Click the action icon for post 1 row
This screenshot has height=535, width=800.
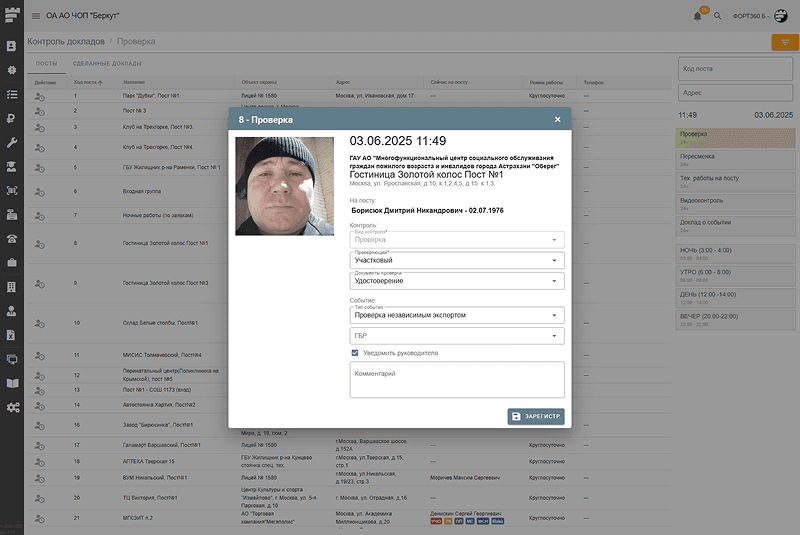[x=40, y=97]
